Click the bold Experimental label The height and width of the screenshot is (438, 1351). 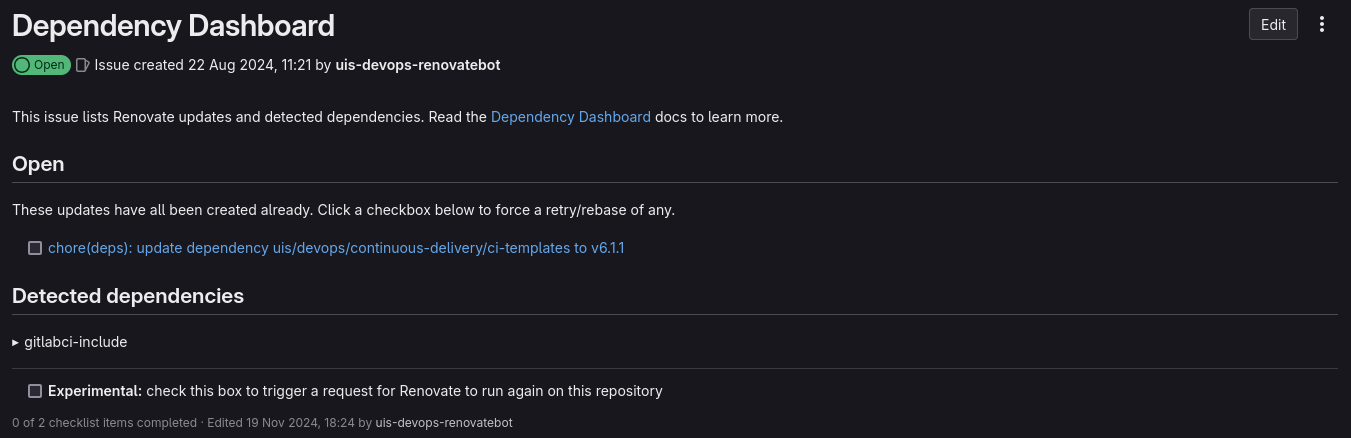tap(95, 391)
